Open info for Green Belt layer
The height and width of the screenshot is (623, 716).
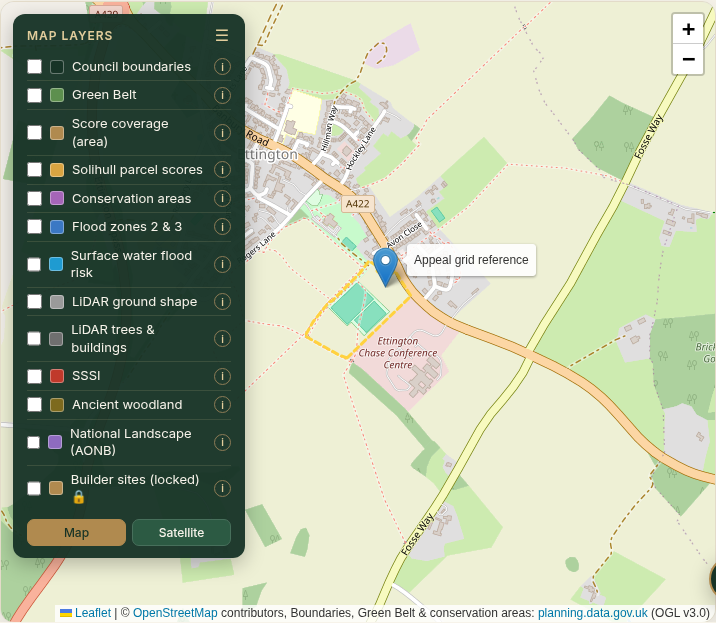click(x=222, y=95)
